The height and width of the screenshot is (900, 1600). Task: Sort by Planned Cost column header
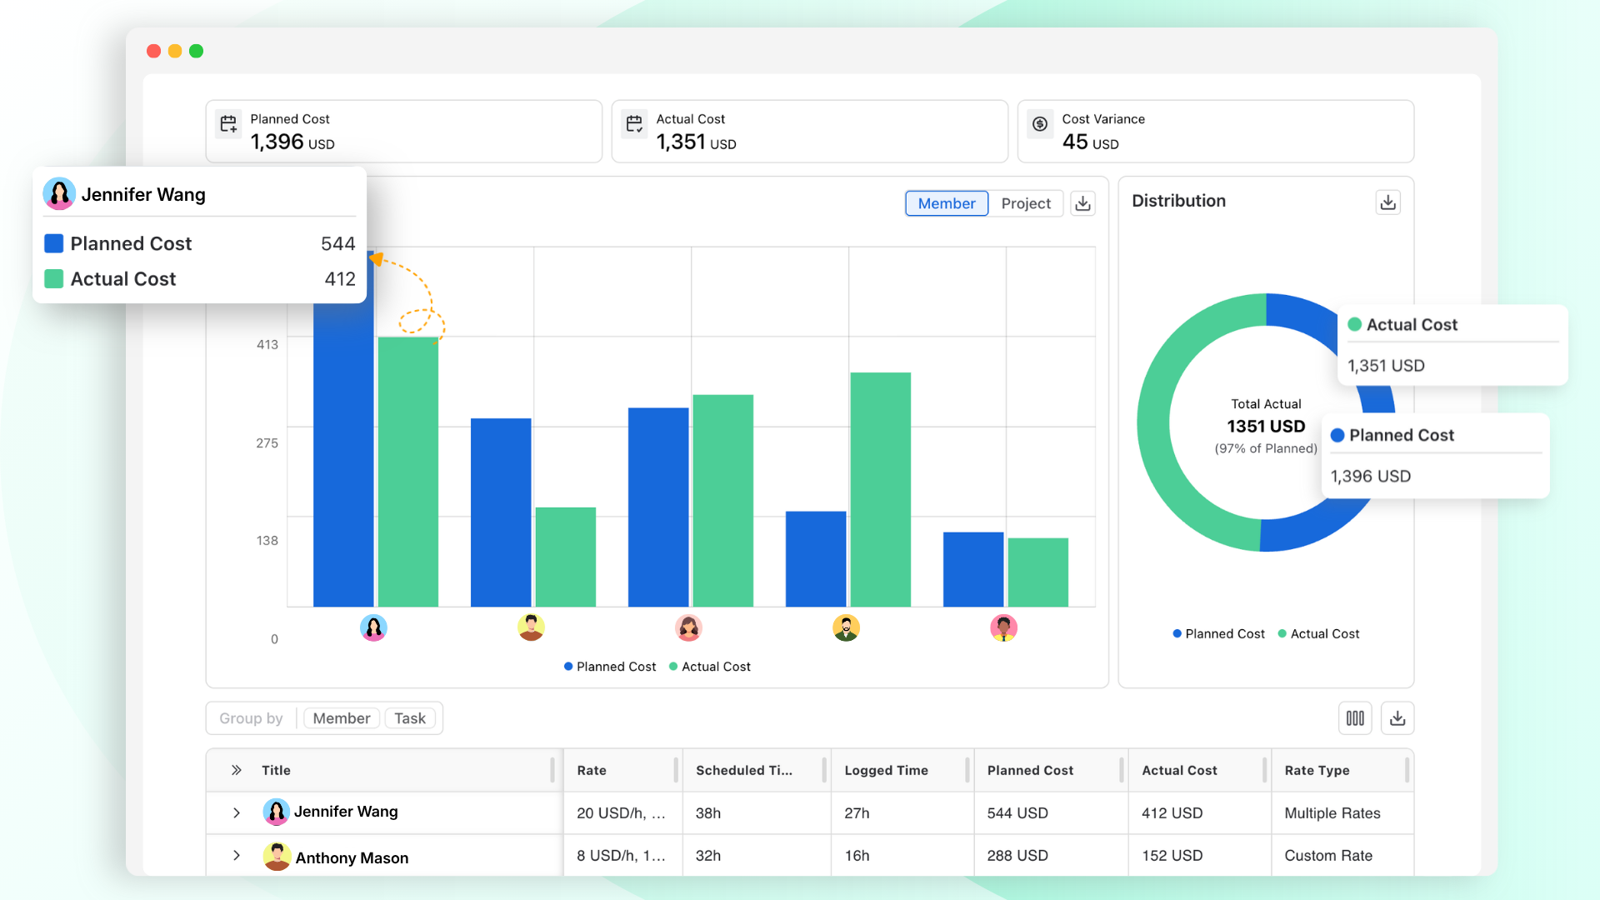click(1030, 770)
